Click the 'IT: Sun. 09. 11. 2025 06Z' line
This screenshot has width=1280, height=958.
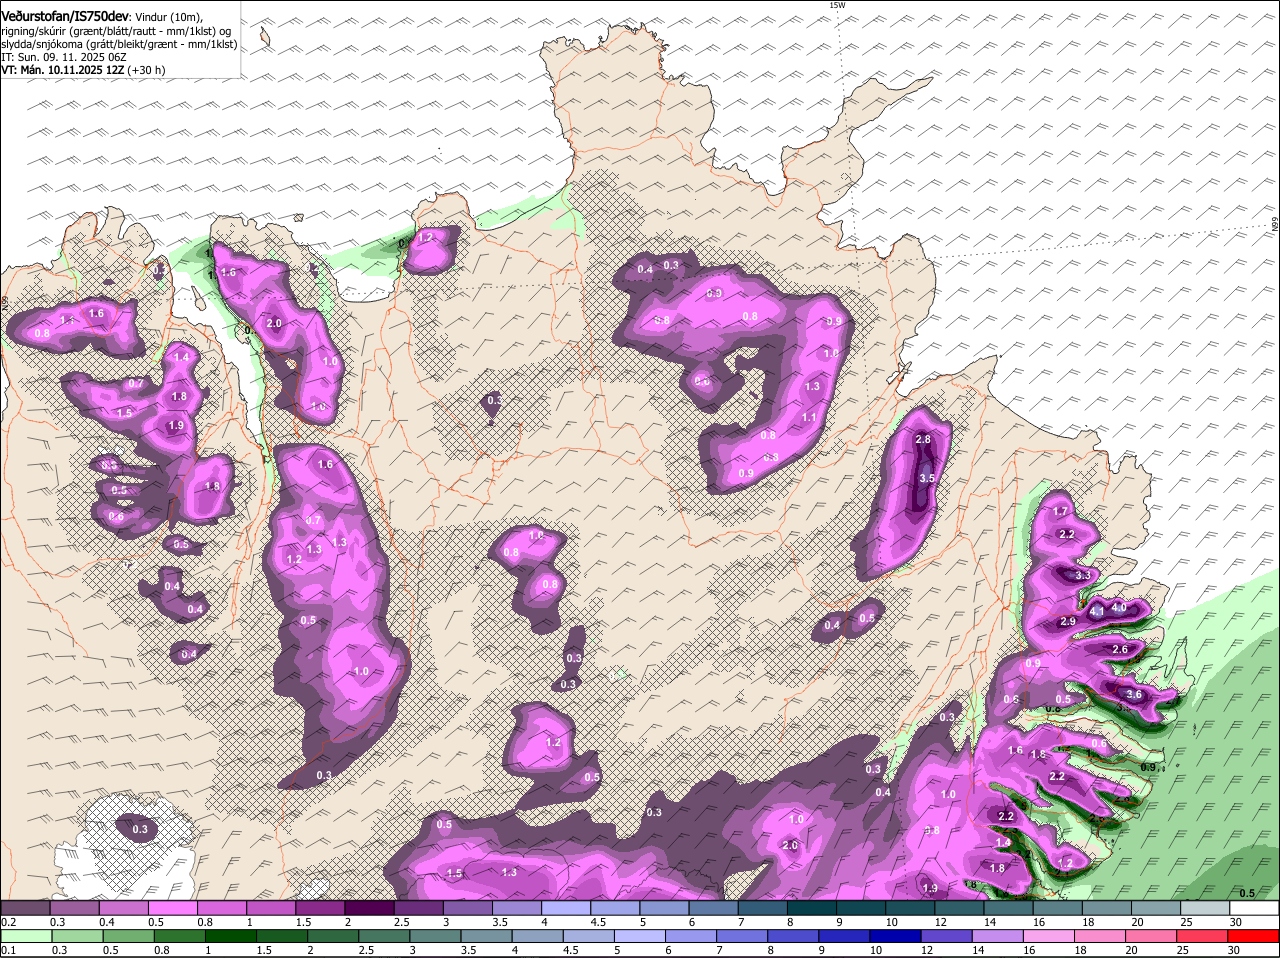pyautogui.click(x=64, y=58)
